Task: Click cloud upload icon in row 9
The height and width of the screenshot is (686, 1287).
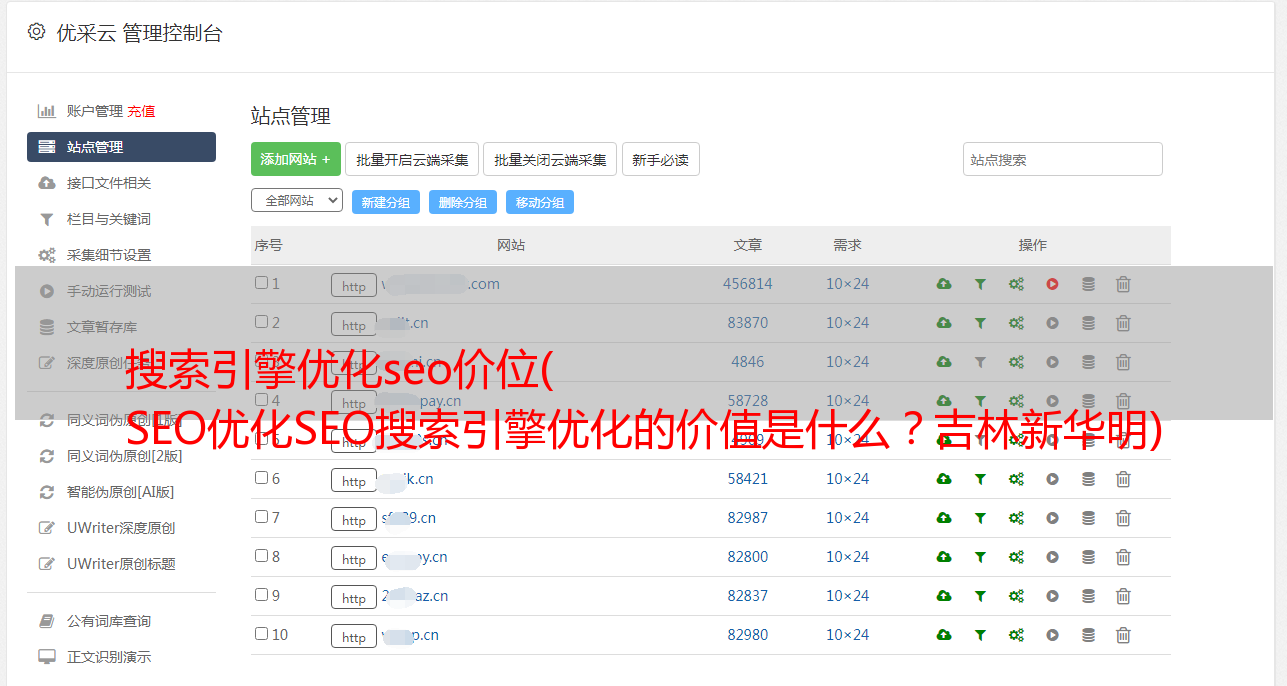Action: tap(944, 596)
